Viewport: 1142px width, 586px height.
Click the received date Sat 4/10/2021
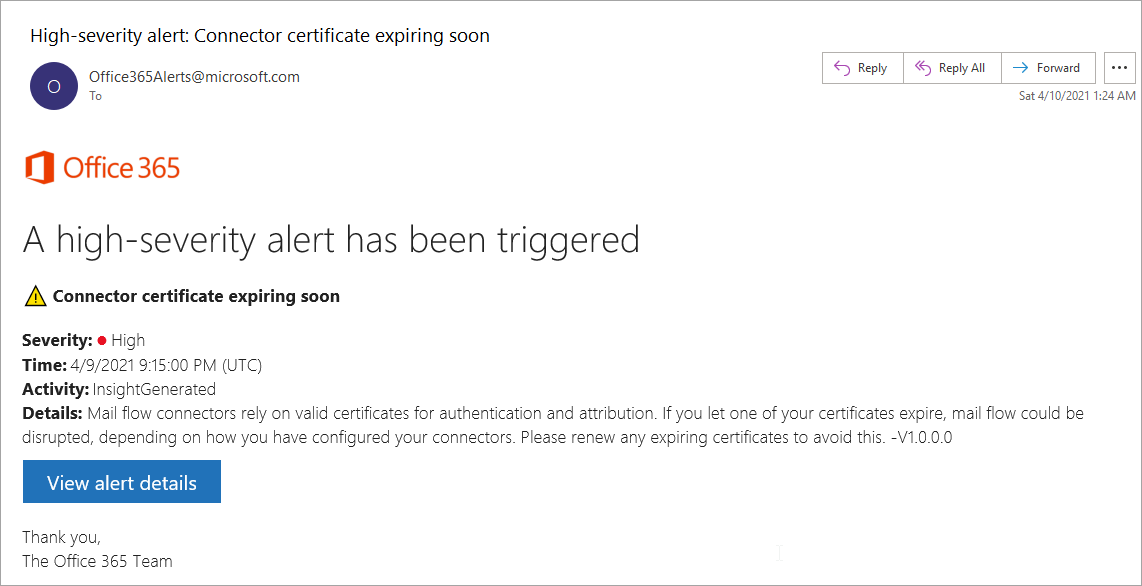pos(1076,96)
